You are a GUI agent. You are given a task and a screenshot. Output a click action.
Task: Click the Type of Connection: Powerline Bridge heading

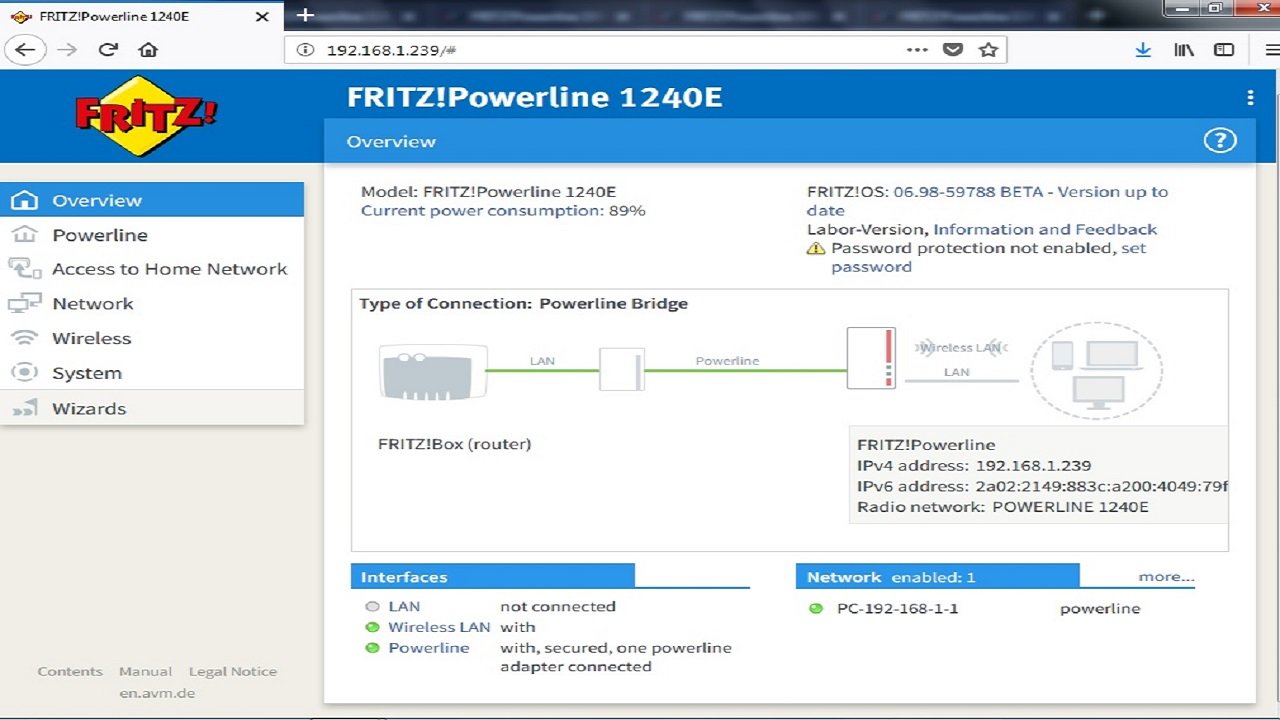click(524, 304)
